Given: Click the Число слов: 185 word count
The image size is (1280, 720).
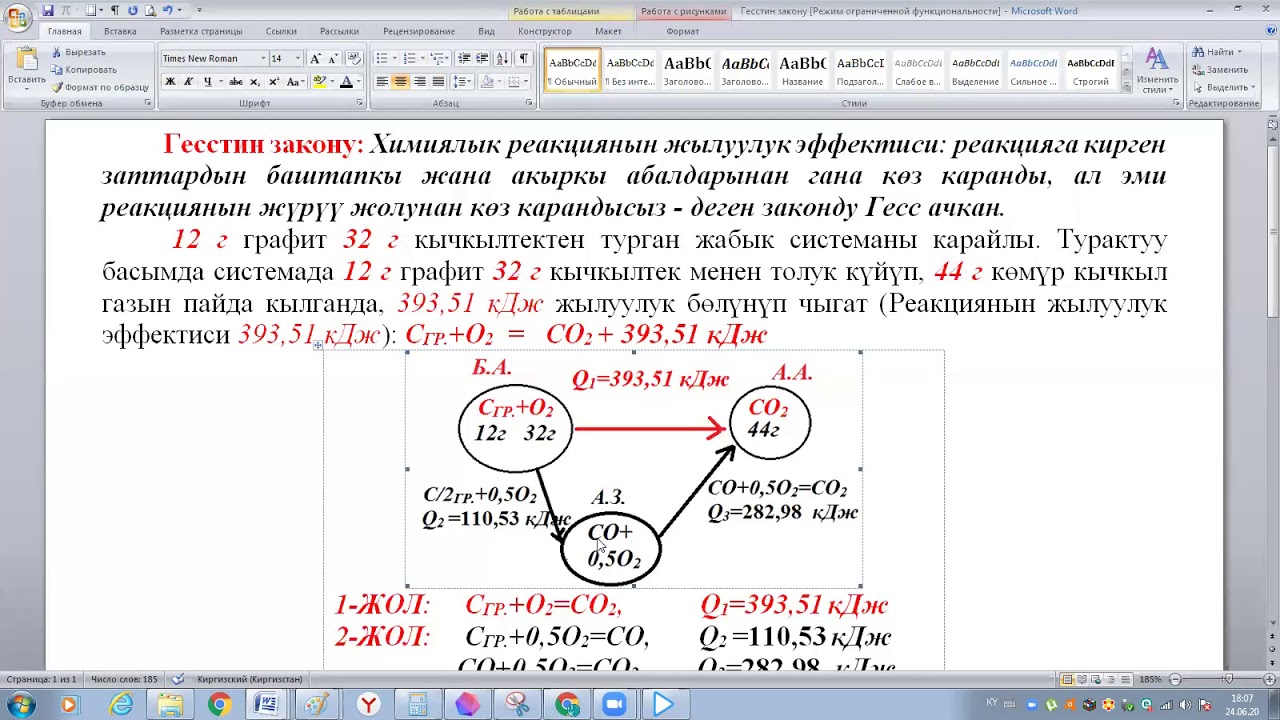Looking at the screenshot, I should click(124, 680).
